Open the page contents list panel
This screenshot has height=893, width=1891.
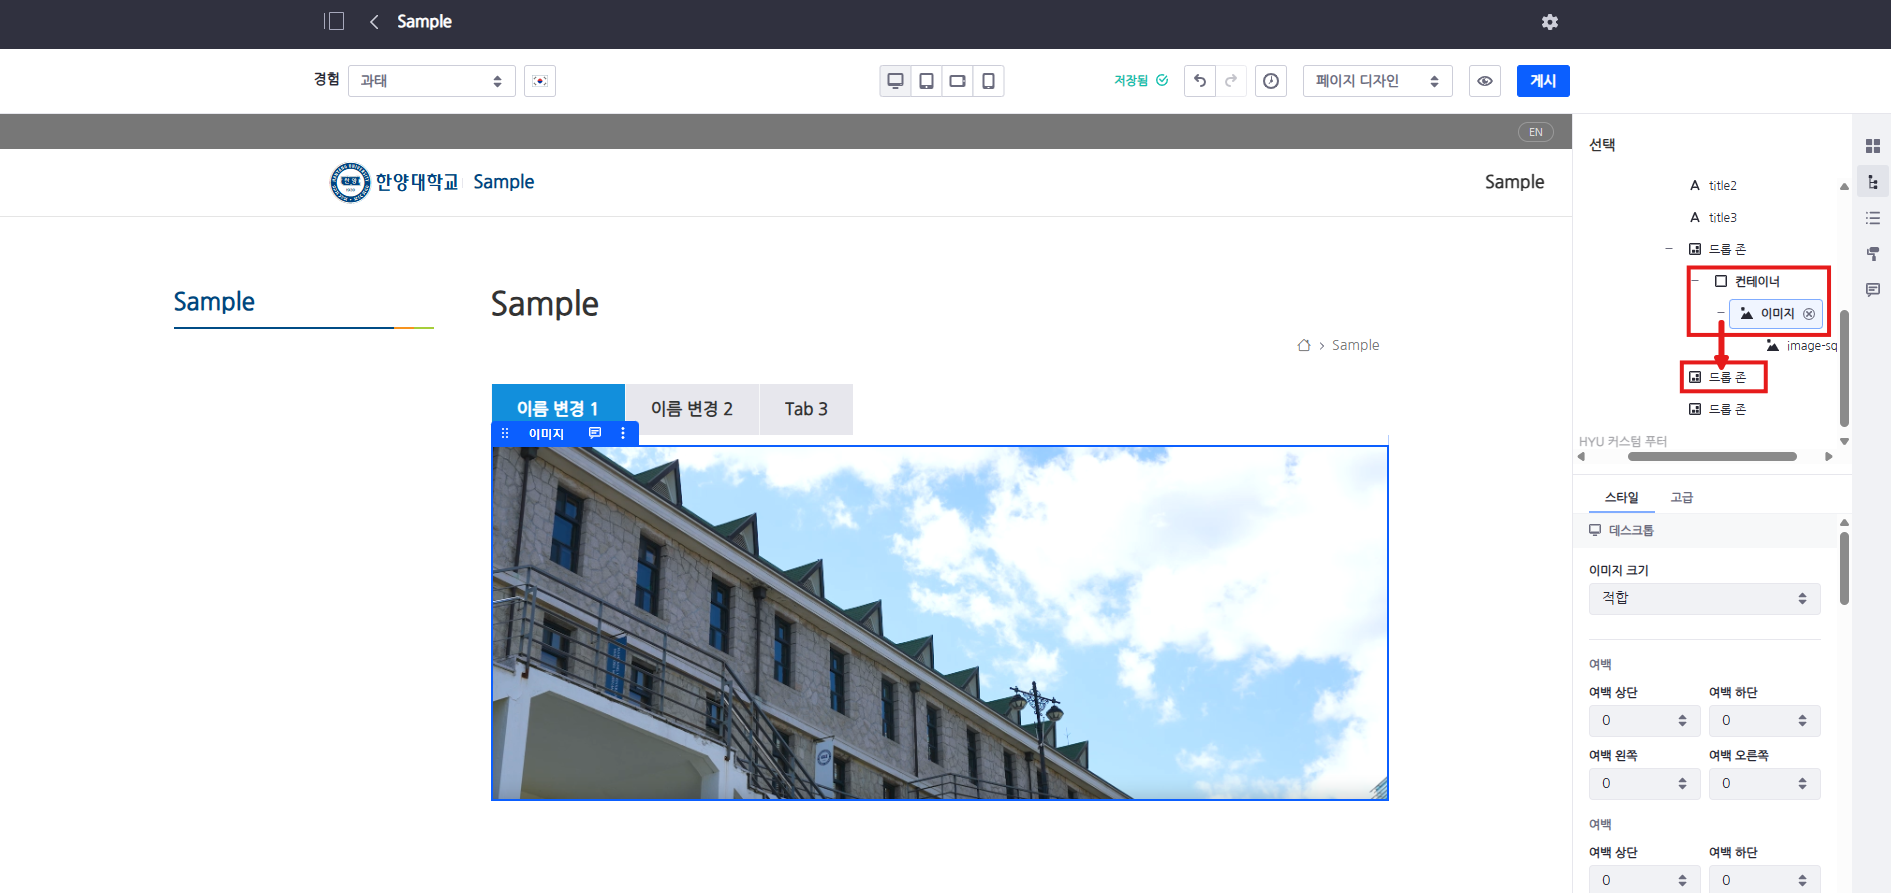(x=1872, y=218)
